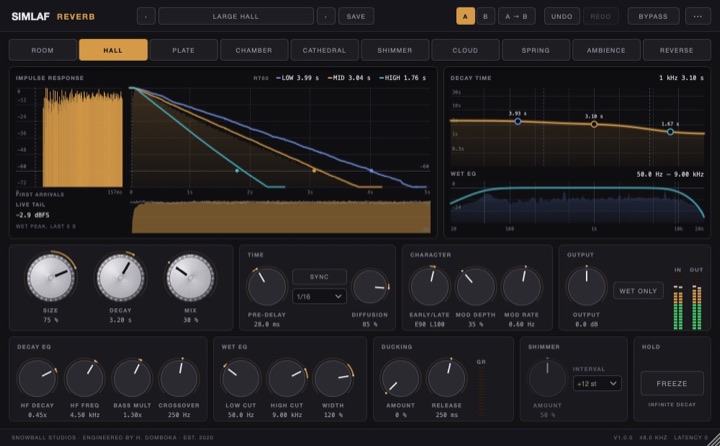Screen dimensions: 720x446
Task: Select state A
Action: (x=465, y=16)
